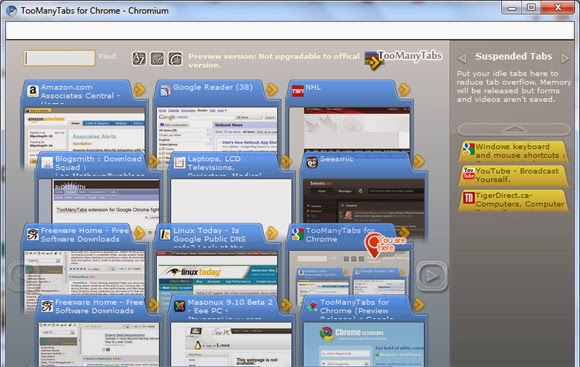Suspend the NHL tab using its orange arrow
The image size is (580, 367).
point(404,89)
